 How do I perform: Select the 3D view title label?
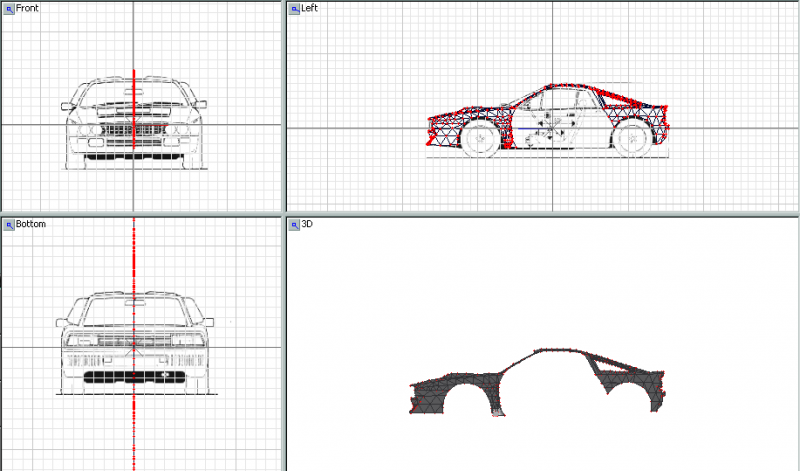pyautogui.click(x=308, y=224)
